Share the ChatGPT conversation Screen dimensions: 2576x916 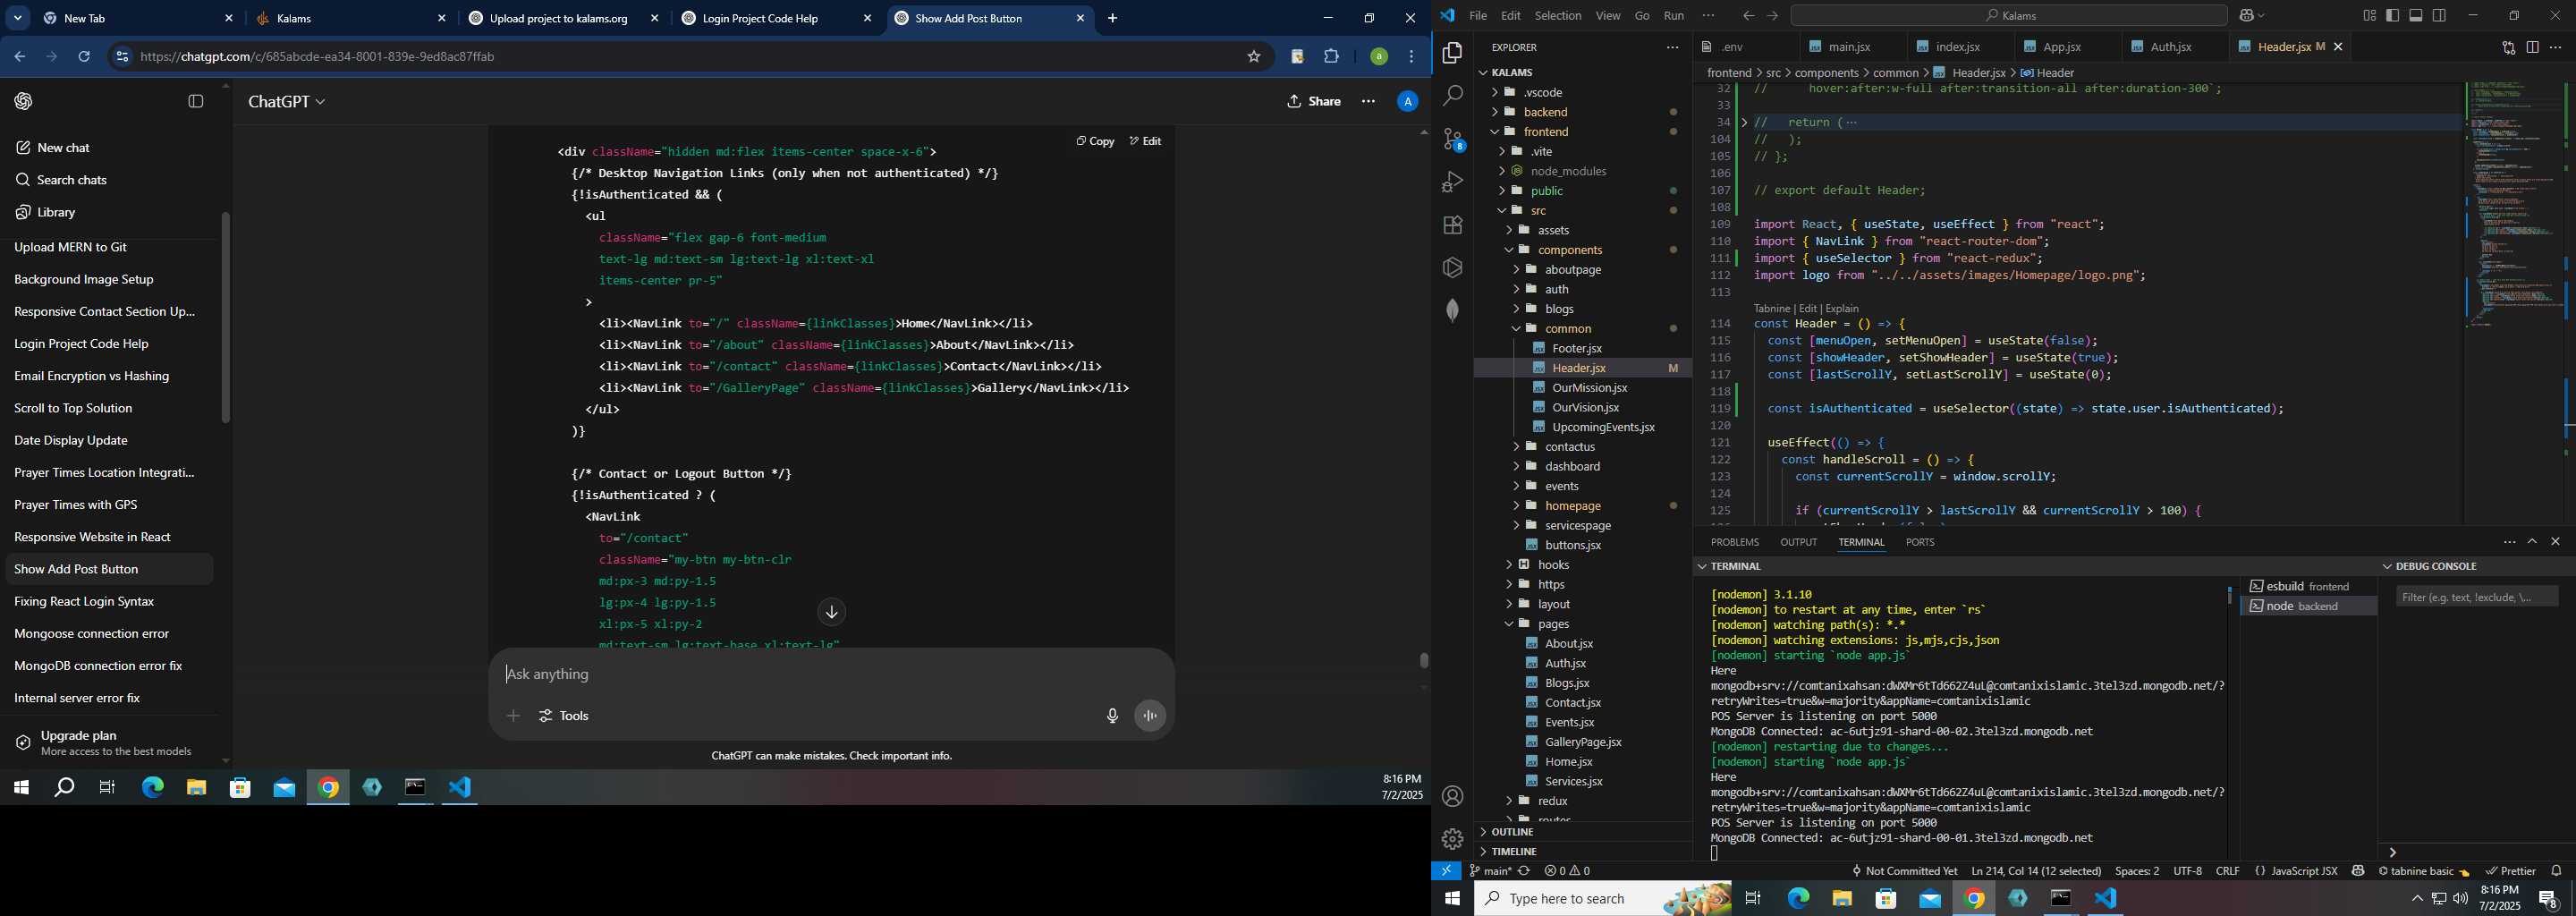point(1314,101)
